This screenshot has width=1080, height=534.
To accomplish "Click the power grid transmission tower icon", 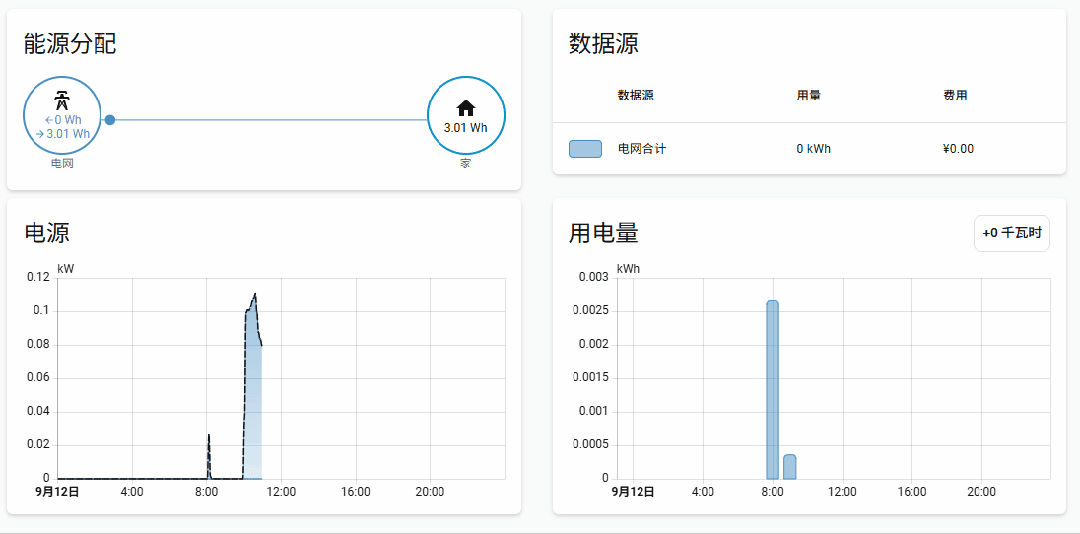I will [x=63, y=101].
